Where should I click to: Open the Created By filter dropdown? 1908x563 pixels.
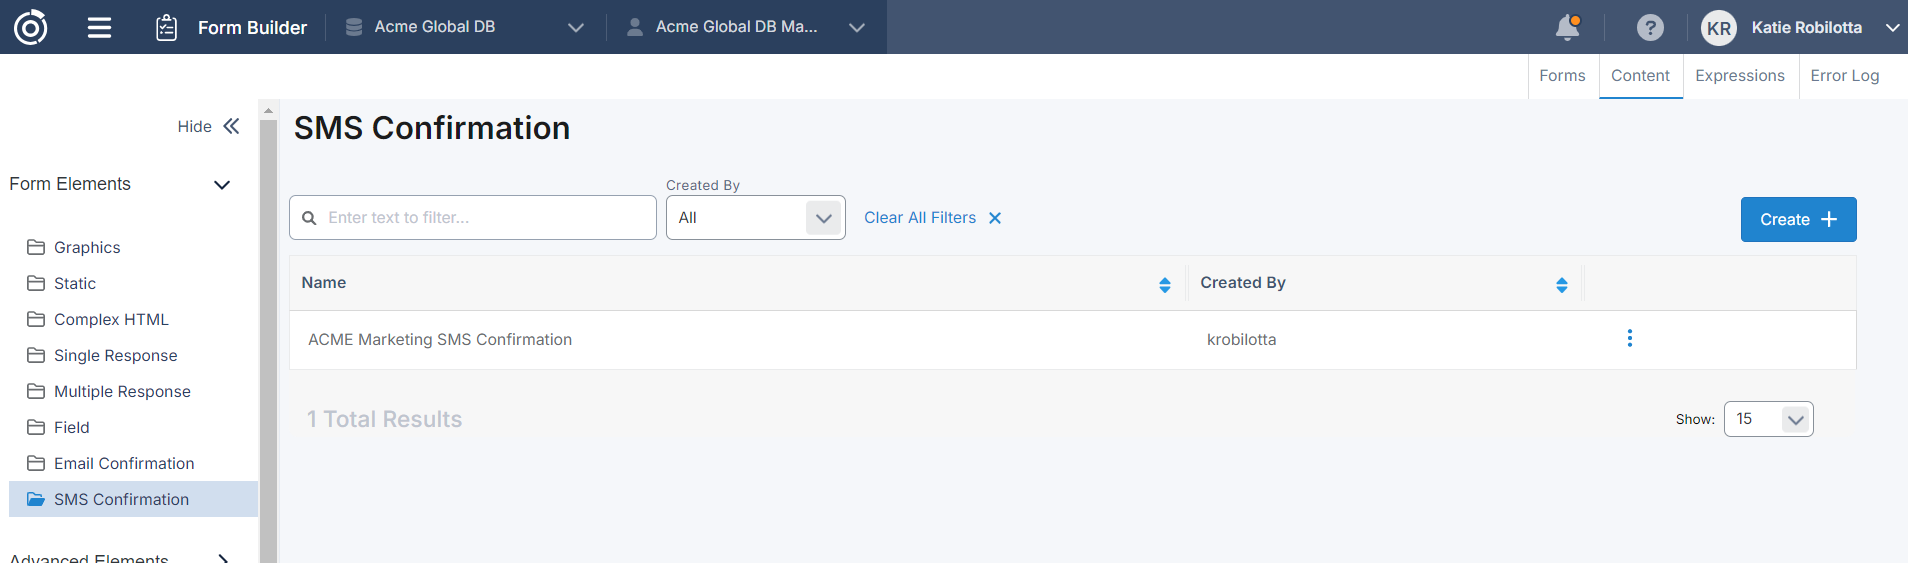pos(755,218)
